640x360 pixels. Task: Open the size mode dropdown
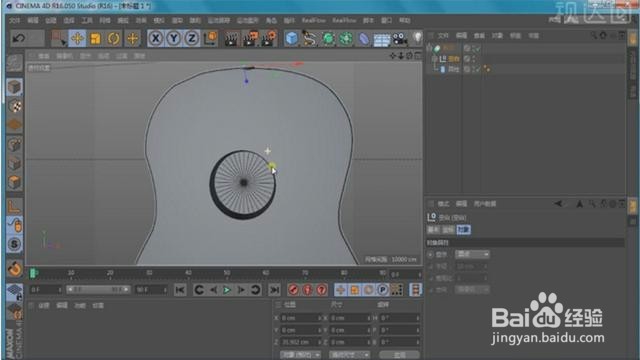[349, 354]
